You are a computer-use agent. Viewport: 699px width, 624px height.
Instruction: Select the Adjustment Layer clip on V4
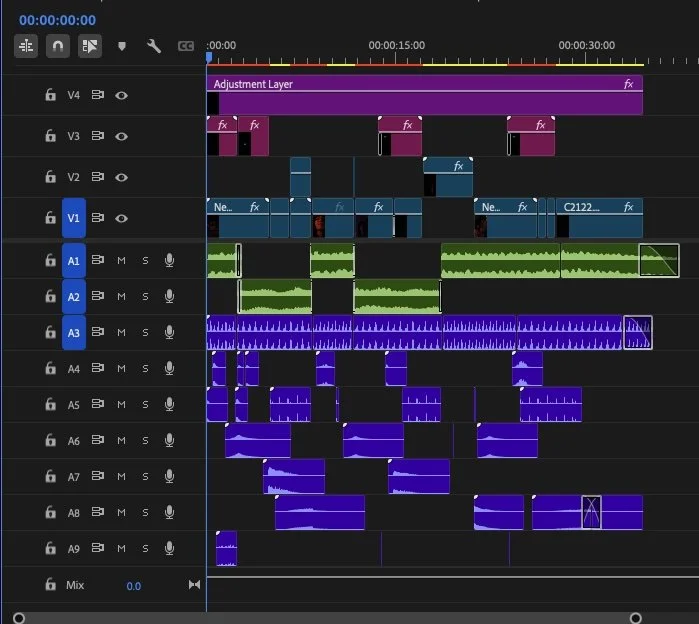click(x=424, y=95)
